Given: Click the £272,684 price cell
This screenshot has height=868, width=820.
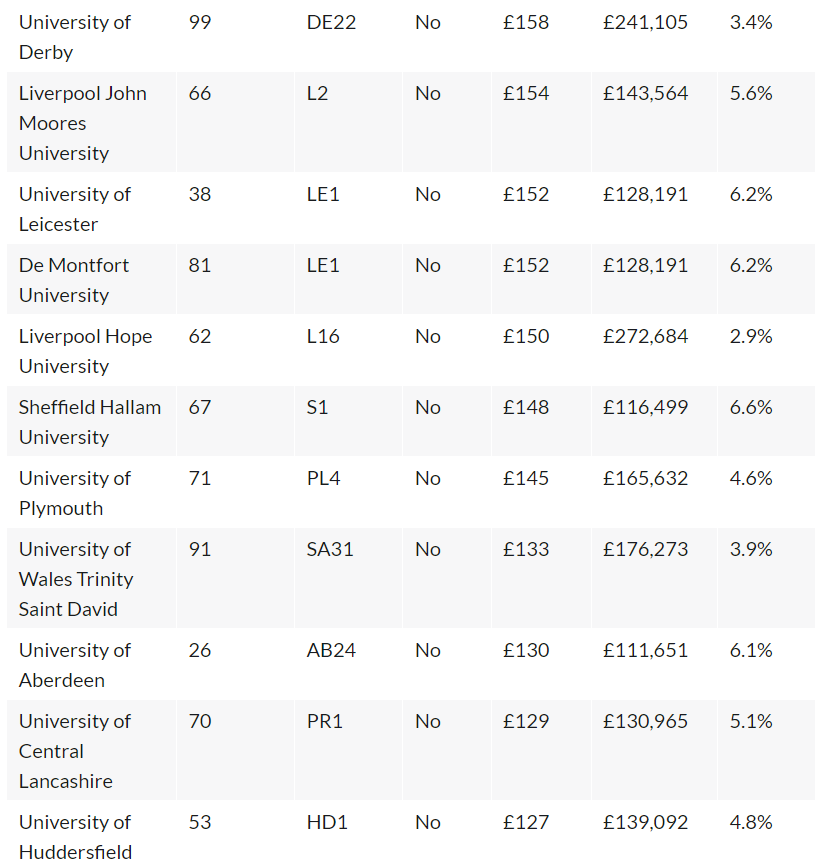Looking at the screenshot, I should (x=654, y=350).
